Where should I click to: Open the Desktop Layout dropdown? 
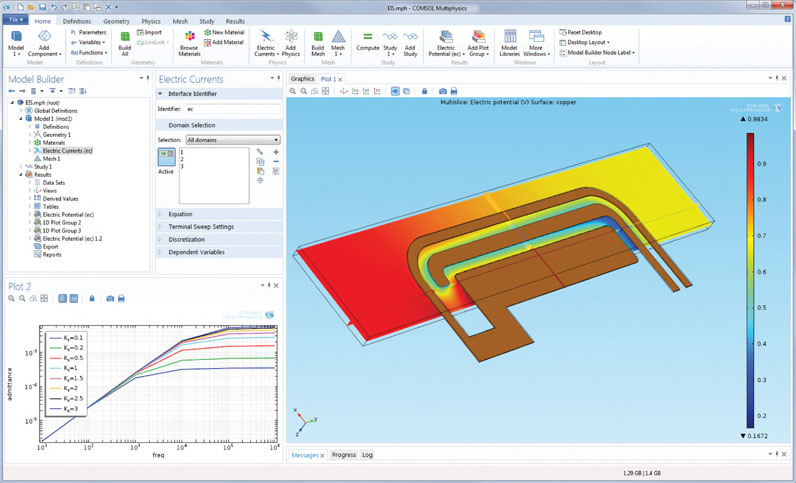click(x=585, y=42)
